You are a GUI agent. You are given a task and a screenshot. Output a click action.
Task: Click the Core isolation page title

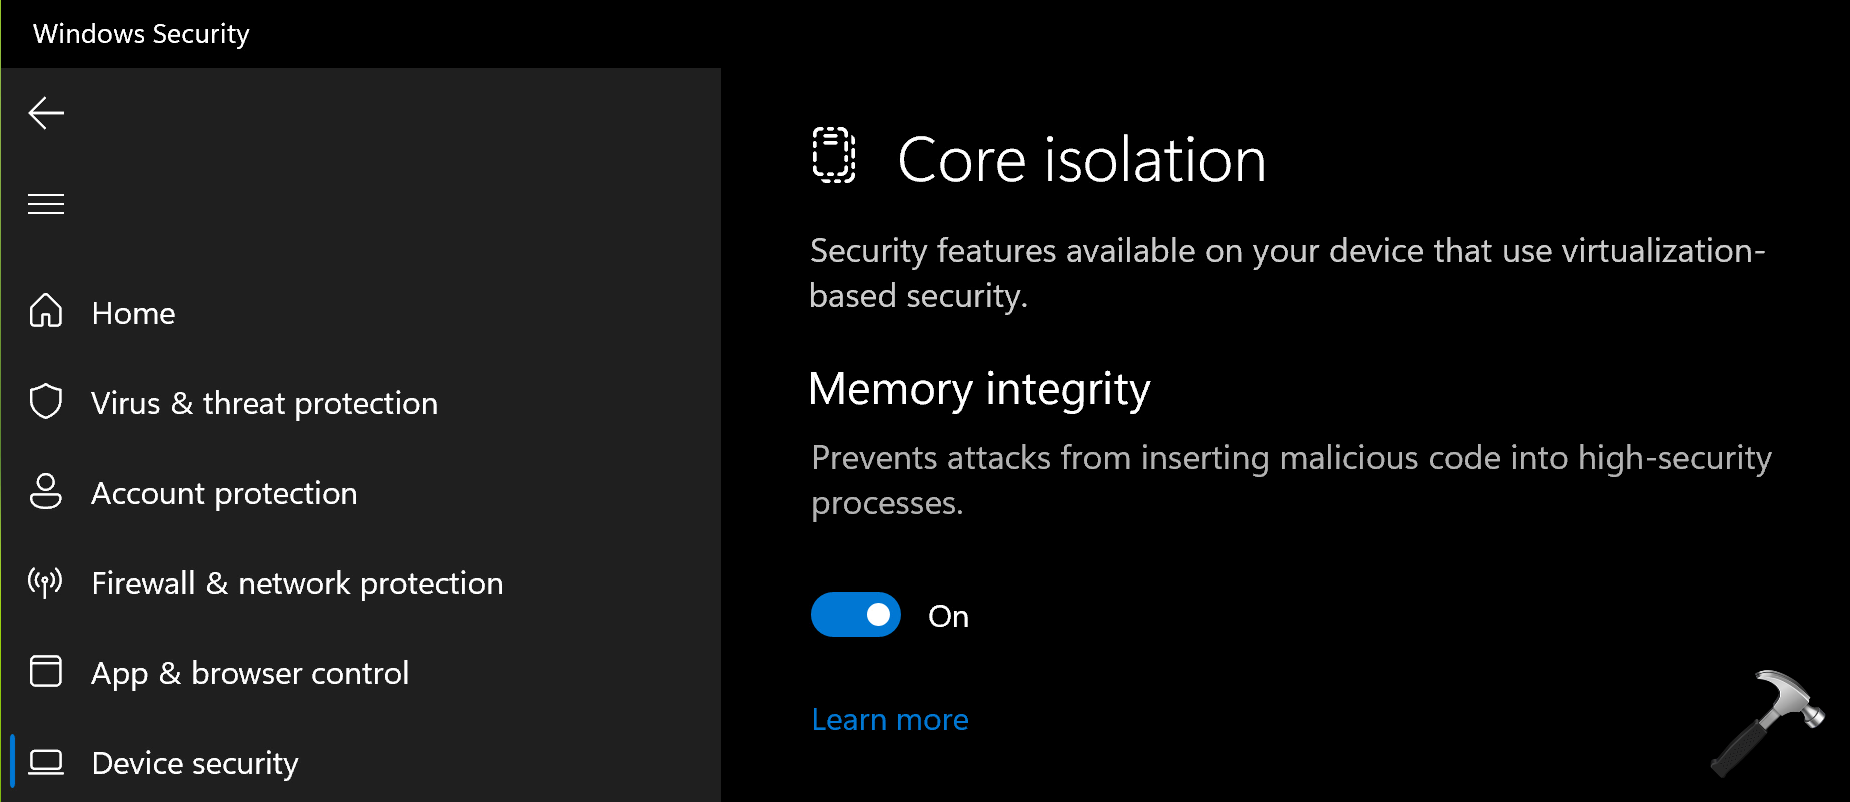click(1082, 160)
